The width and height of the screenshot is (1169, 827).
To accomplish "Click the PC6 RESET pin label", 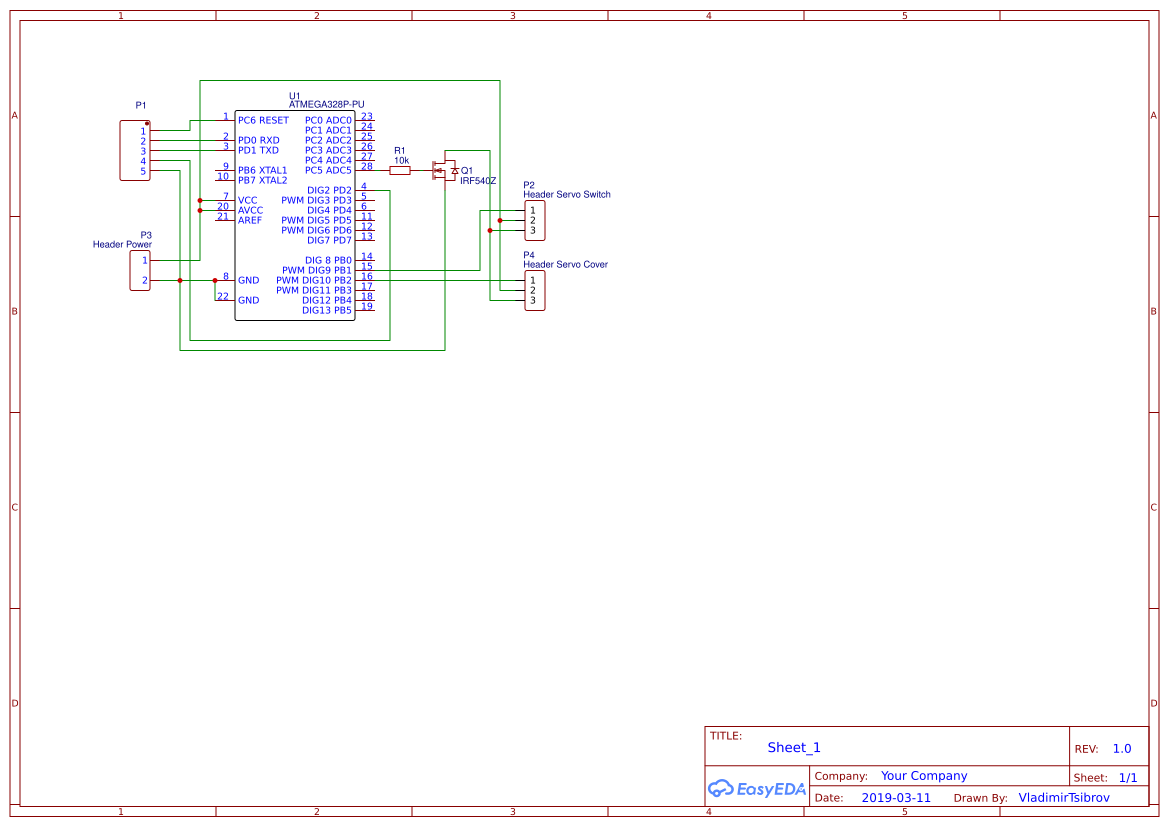I will pyautogui.click(x=263, y=120).
